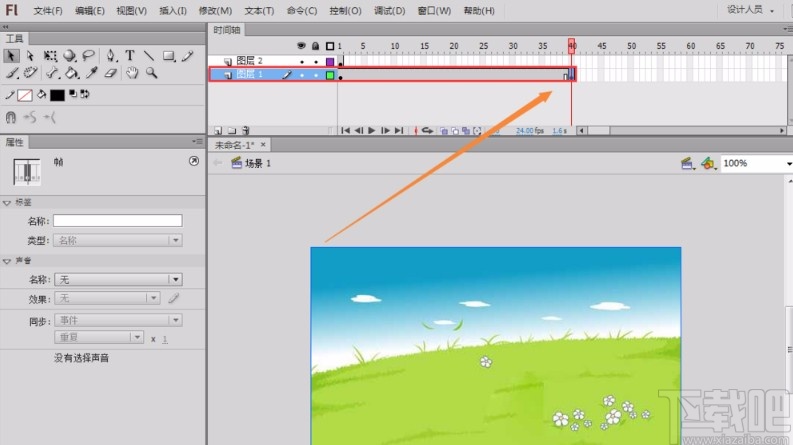The width and height of the screenshot is (793, 445).
Task: Toggle onion skin button
Action: pyautogui.click(x=444, y=130)
